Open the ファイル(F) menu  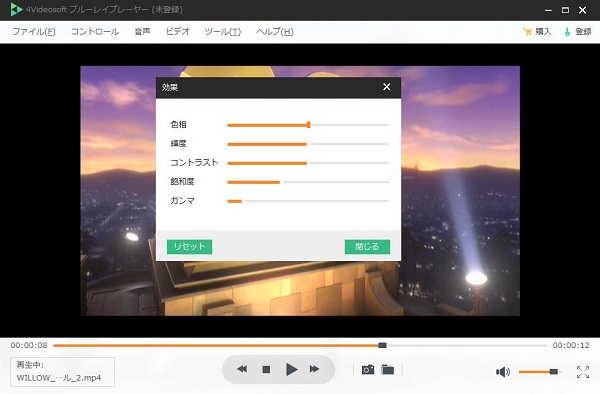[x=34, y=32]
